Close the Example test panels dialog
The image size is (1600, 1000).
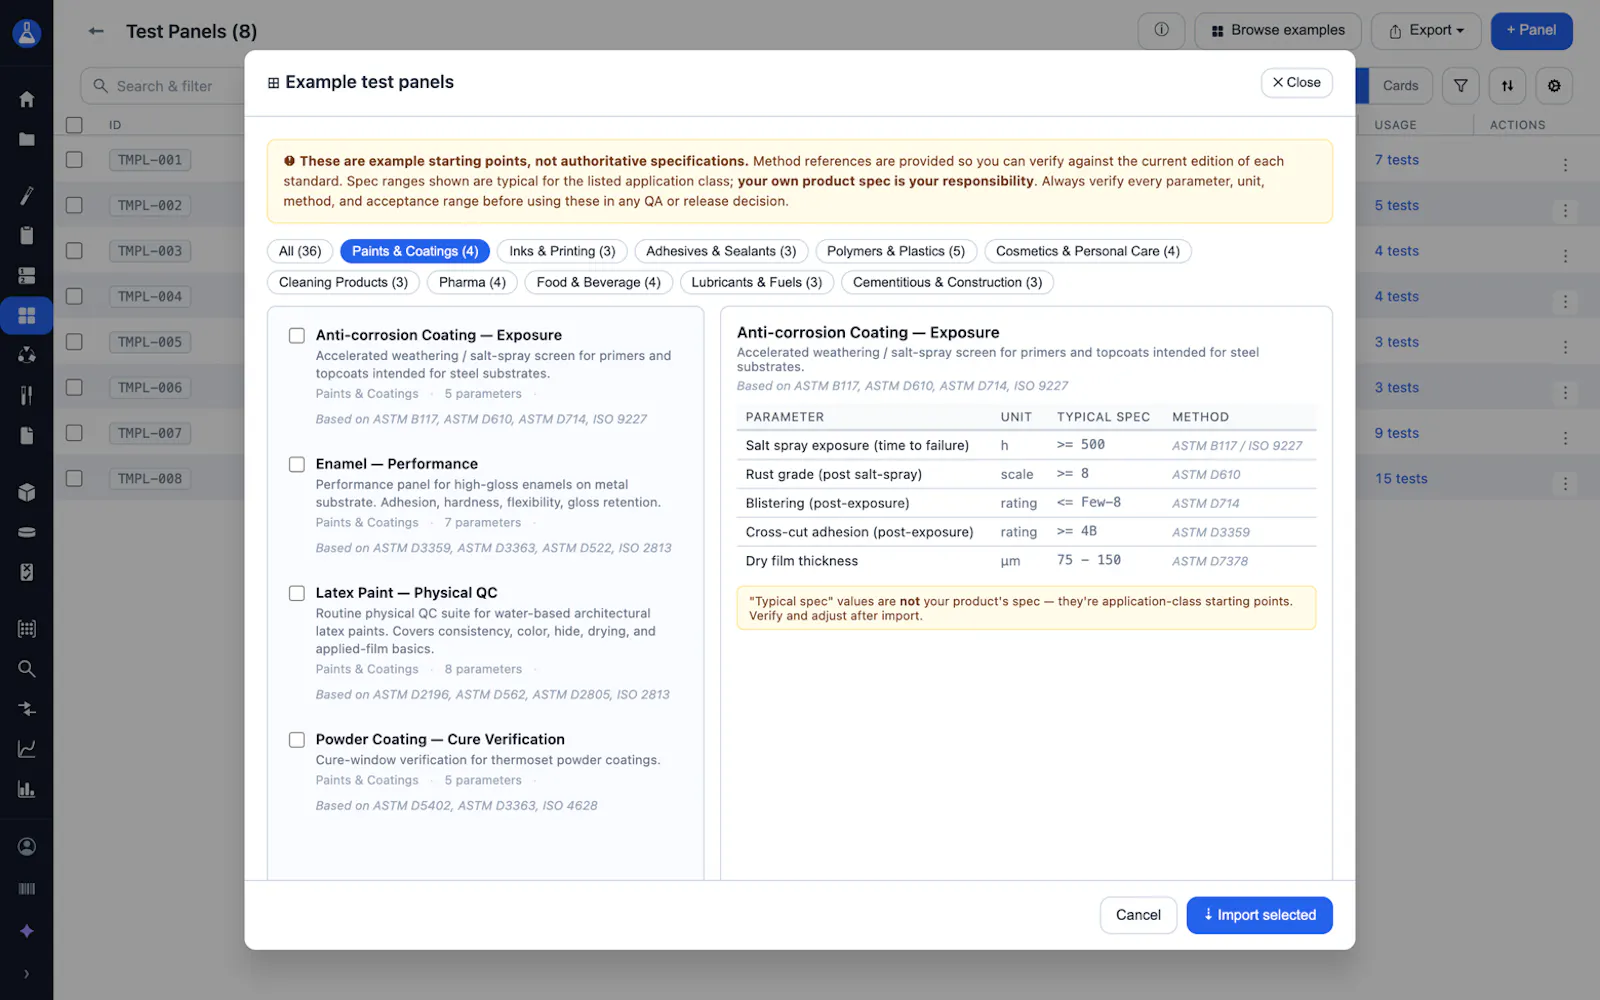coord(1296,83)
